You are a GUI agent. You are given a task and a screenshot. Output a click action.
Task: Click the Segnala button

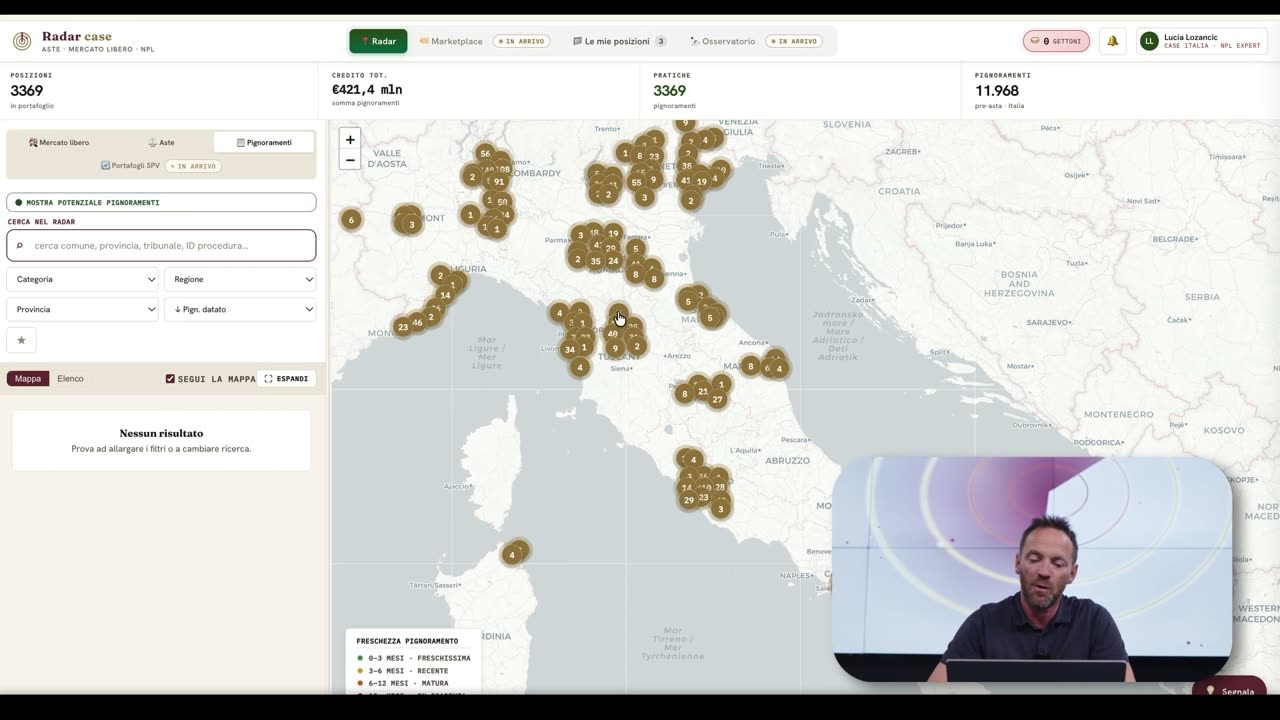(1229, 691)
